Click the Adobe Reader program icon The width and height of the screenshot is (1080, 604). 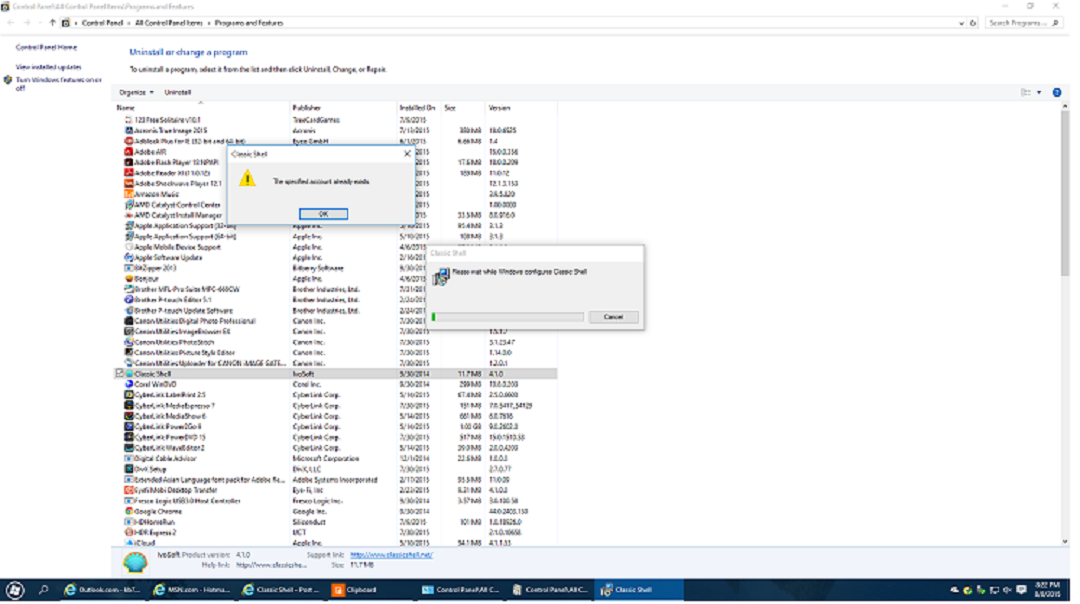point(128,174)
